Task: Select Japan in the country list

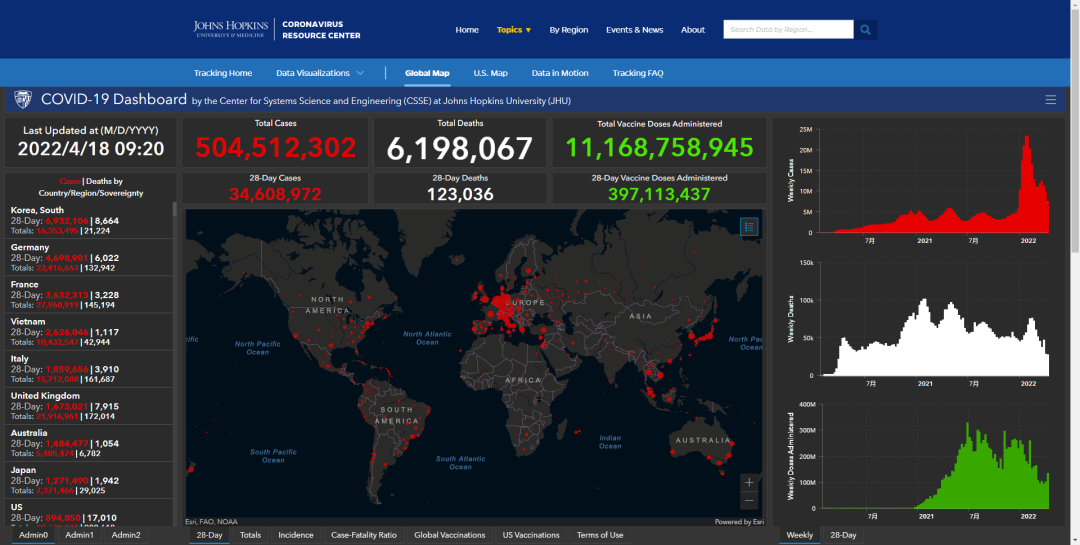Action: tap(89, 481)
